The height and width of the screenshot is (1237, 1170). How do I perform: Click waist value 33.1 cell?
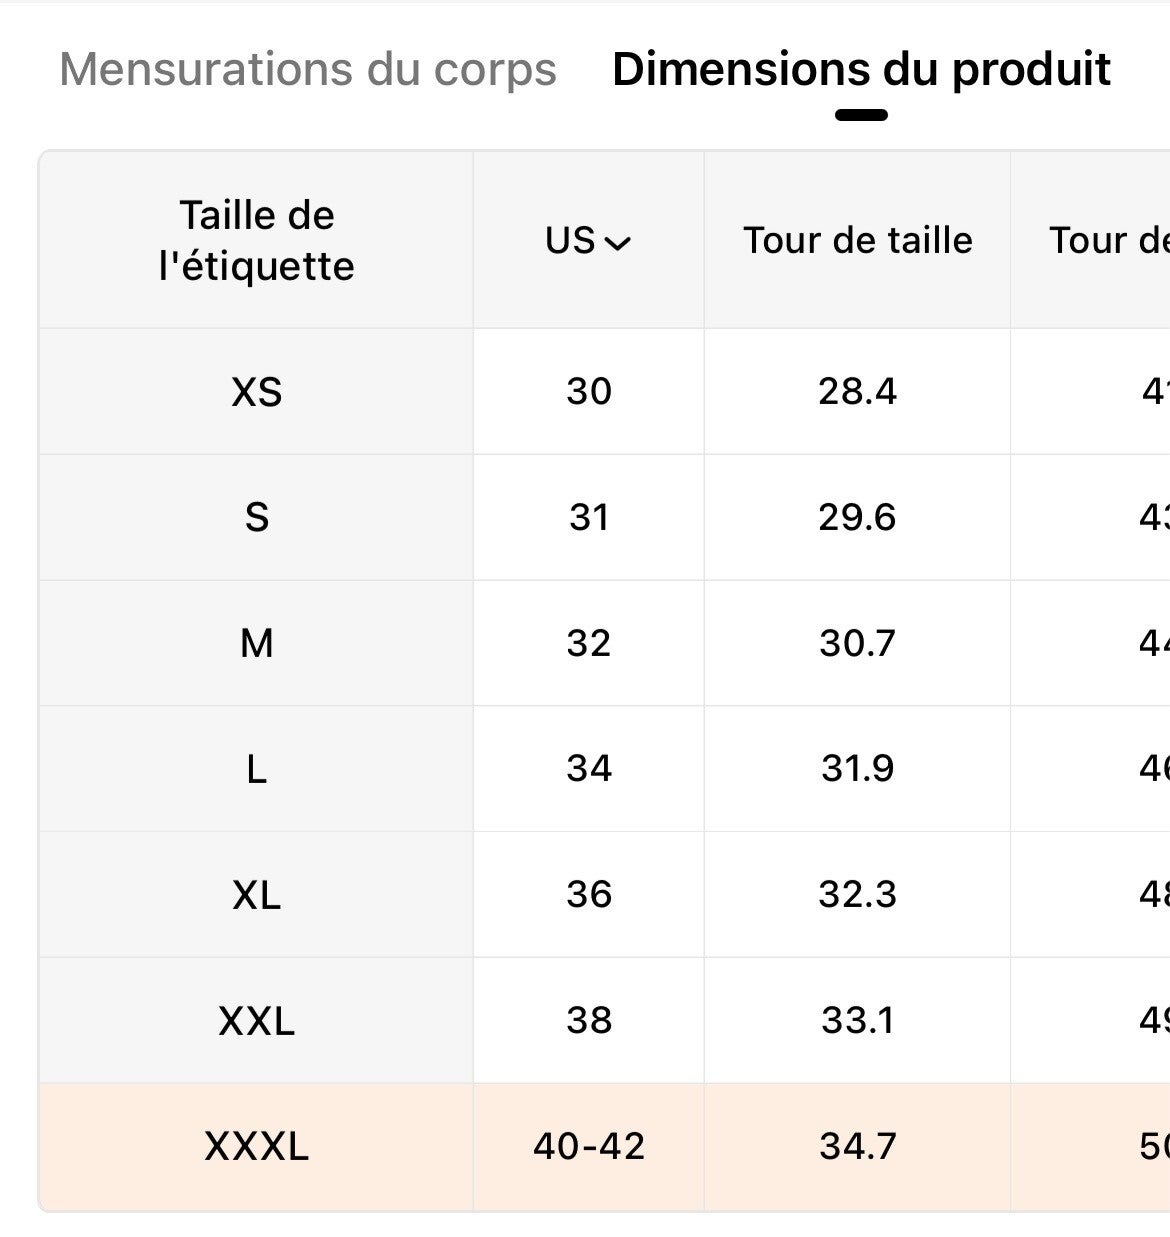coord(857,1021)
